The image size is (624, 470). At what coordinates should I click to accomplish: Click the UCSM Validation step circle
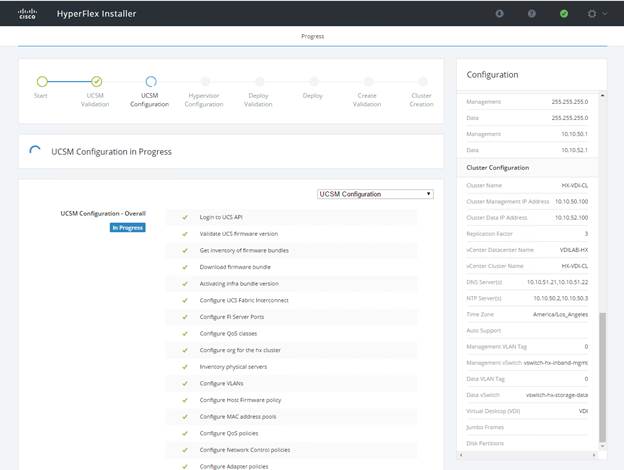pos(96,82)
